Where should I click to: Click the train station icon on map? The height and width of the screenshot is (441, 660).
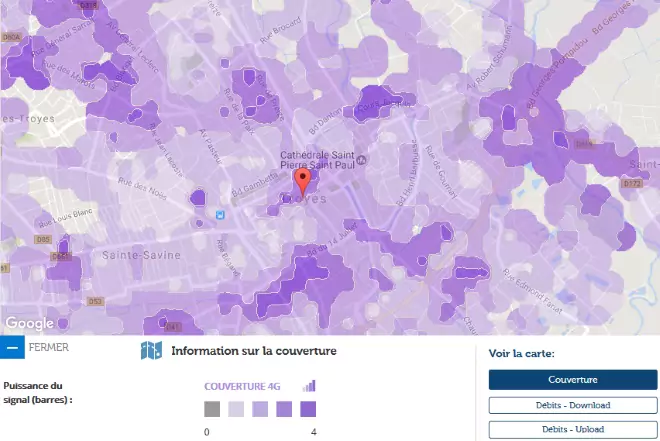point(221,213)
